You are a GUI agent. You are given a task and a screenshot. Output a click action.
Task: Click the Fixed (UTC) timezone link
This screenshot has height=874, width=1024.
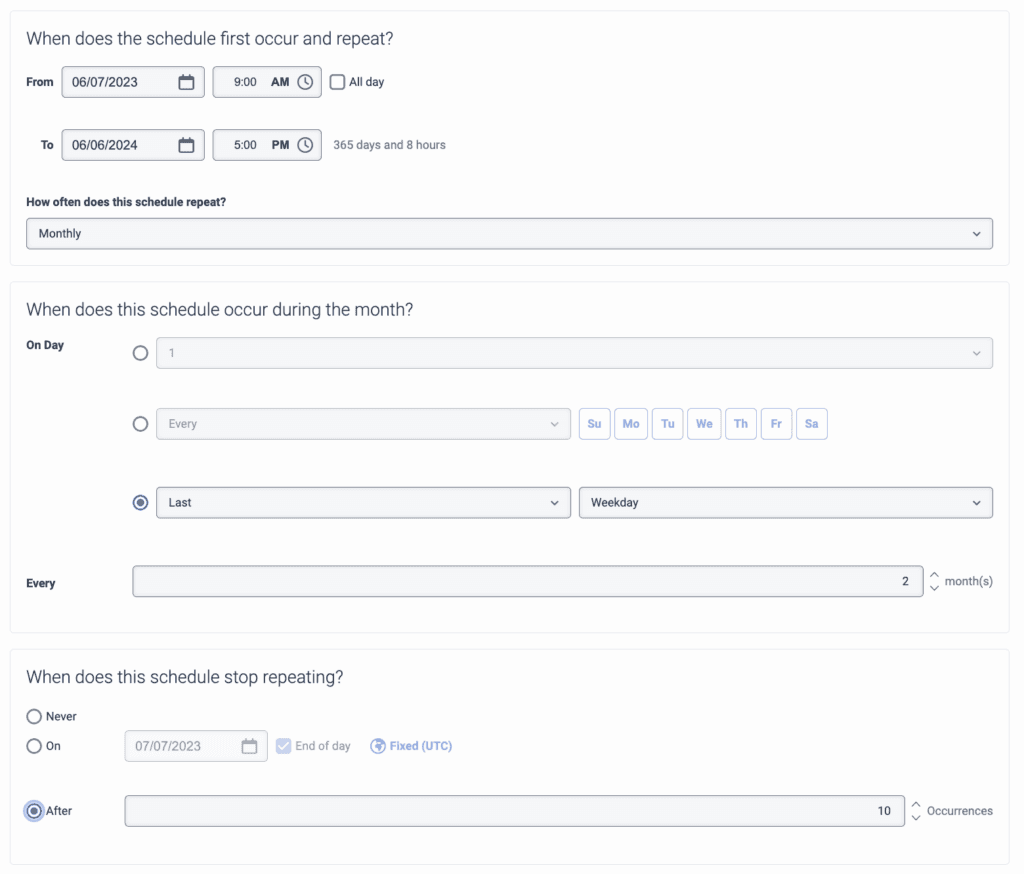[x=420, y=746]
